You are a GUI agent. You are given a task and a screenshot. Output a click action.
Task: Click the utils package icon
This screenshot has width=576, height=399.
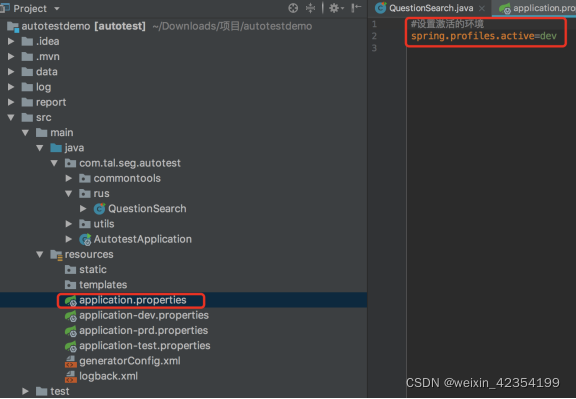[85, 224]
